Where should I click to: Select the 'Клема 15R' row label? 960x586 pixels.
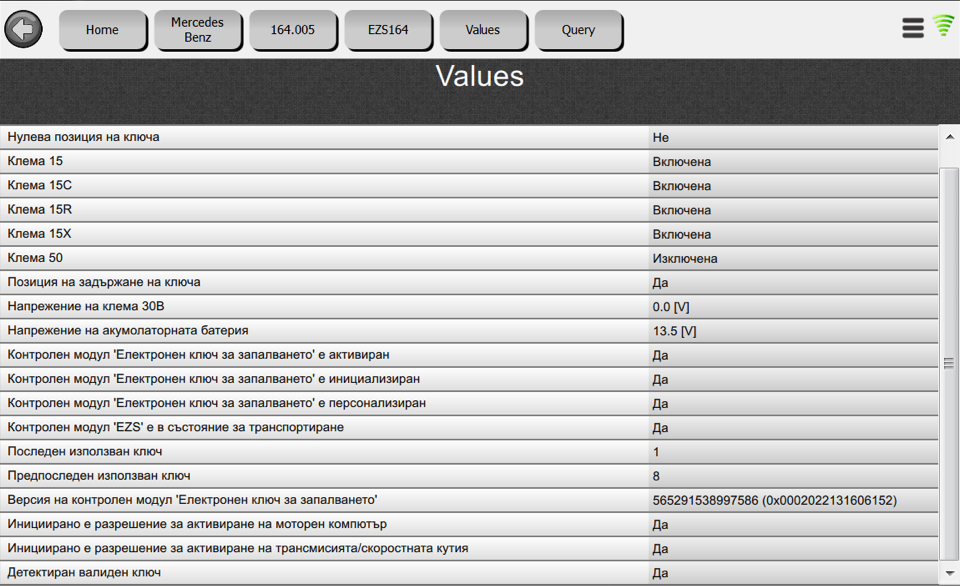click(x=39, y=209)
